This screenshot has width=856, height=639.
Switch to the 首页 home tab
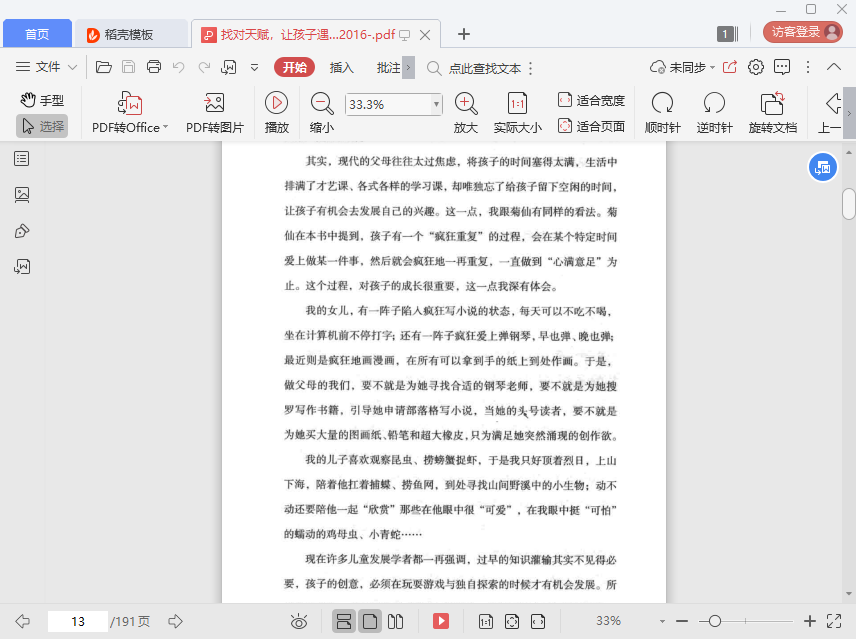pos(37,34)
